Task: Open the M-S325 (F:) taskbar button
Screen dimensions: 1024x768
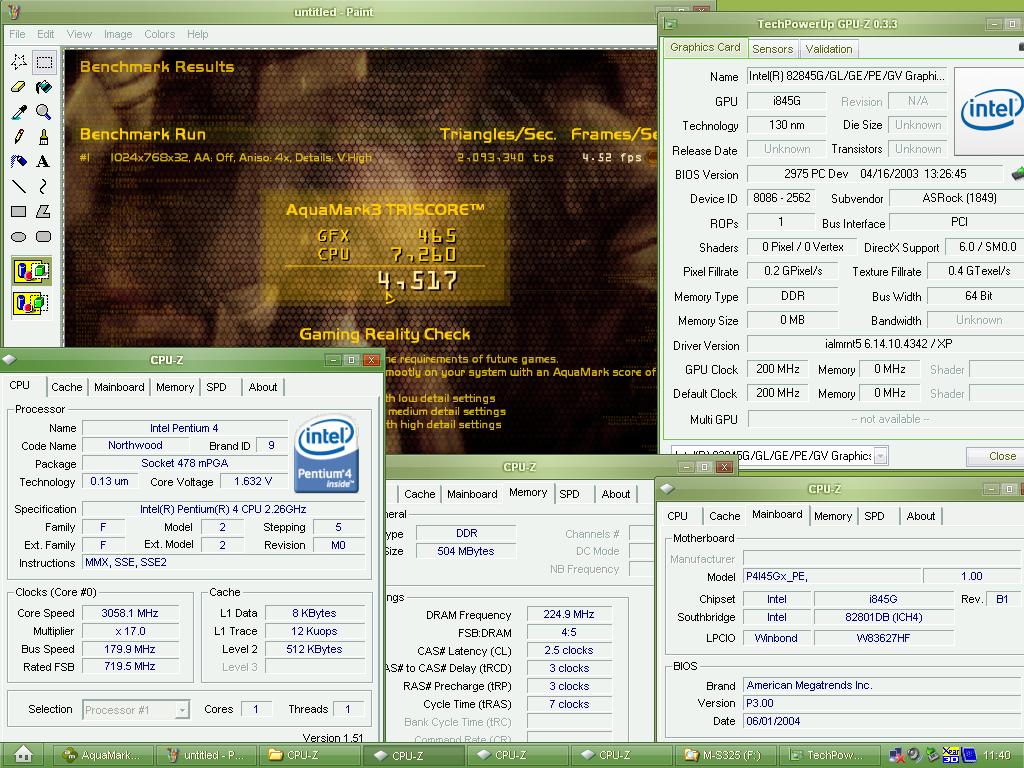Action: pyautogui.click(x=724, y=755)
